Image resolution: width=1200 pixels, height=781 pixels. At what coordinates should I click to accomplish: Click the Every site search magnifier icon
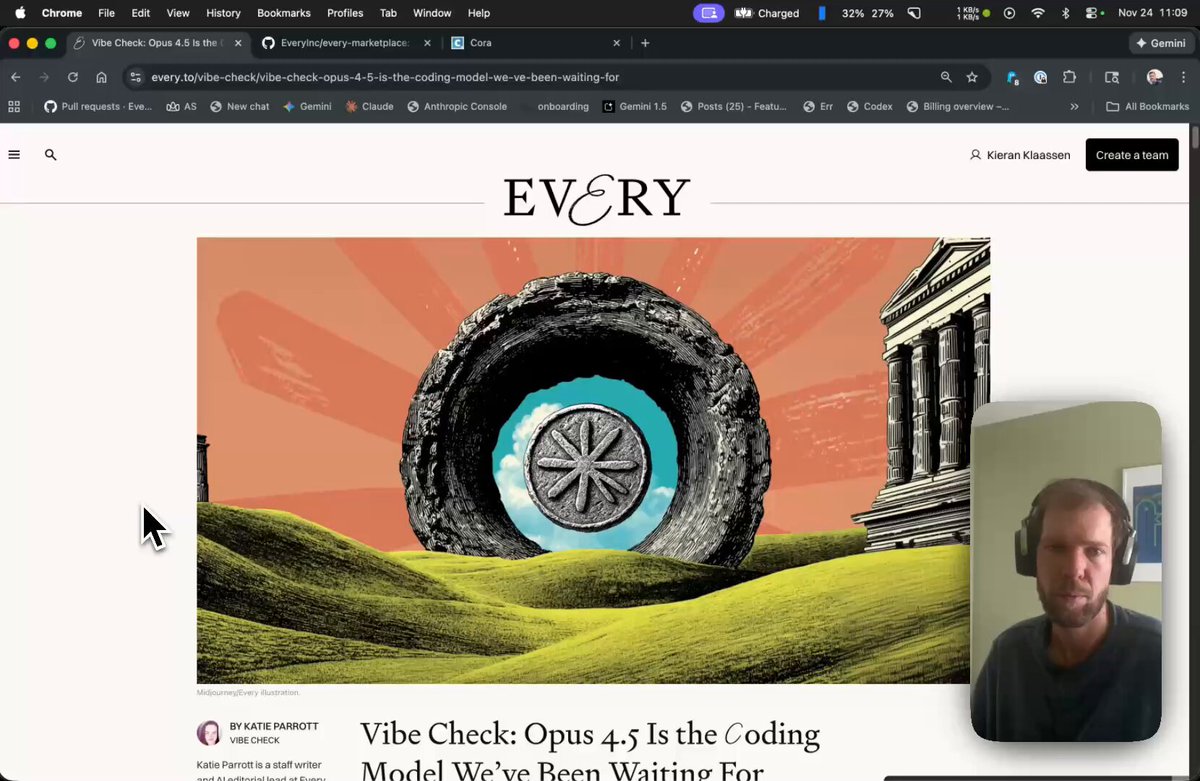pyautogui.click(x=51, y=155)
